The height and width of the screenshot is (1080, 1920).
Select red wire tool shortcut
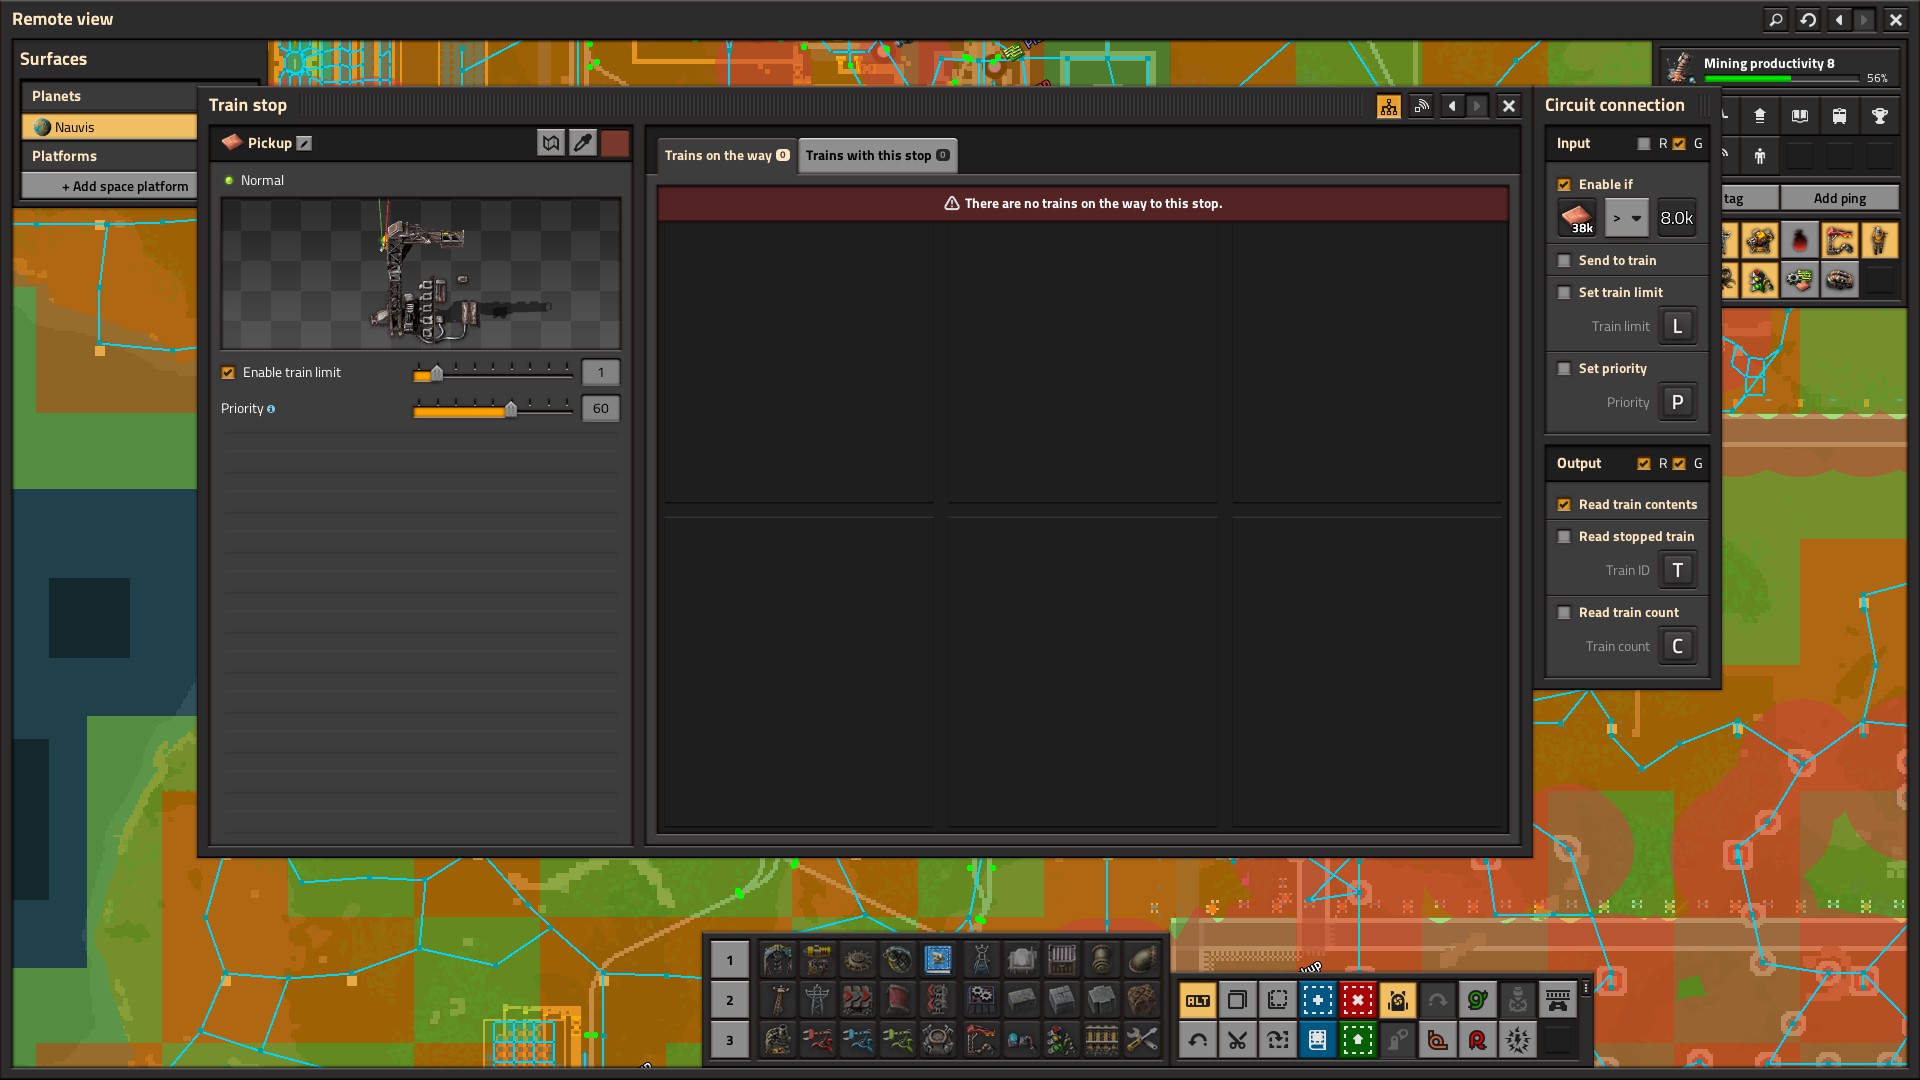tap(1477, 1041)
